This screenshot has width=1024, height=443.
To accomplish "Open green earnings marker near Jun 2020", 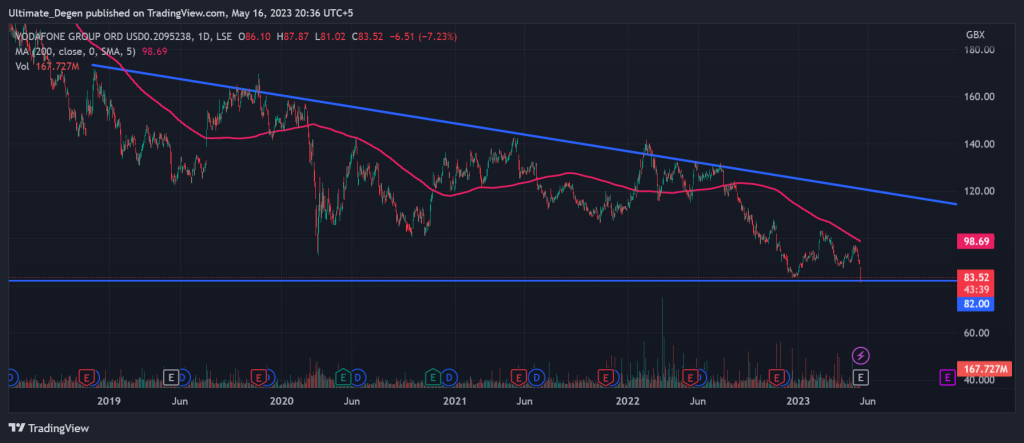I will click(x=343, y=376).
